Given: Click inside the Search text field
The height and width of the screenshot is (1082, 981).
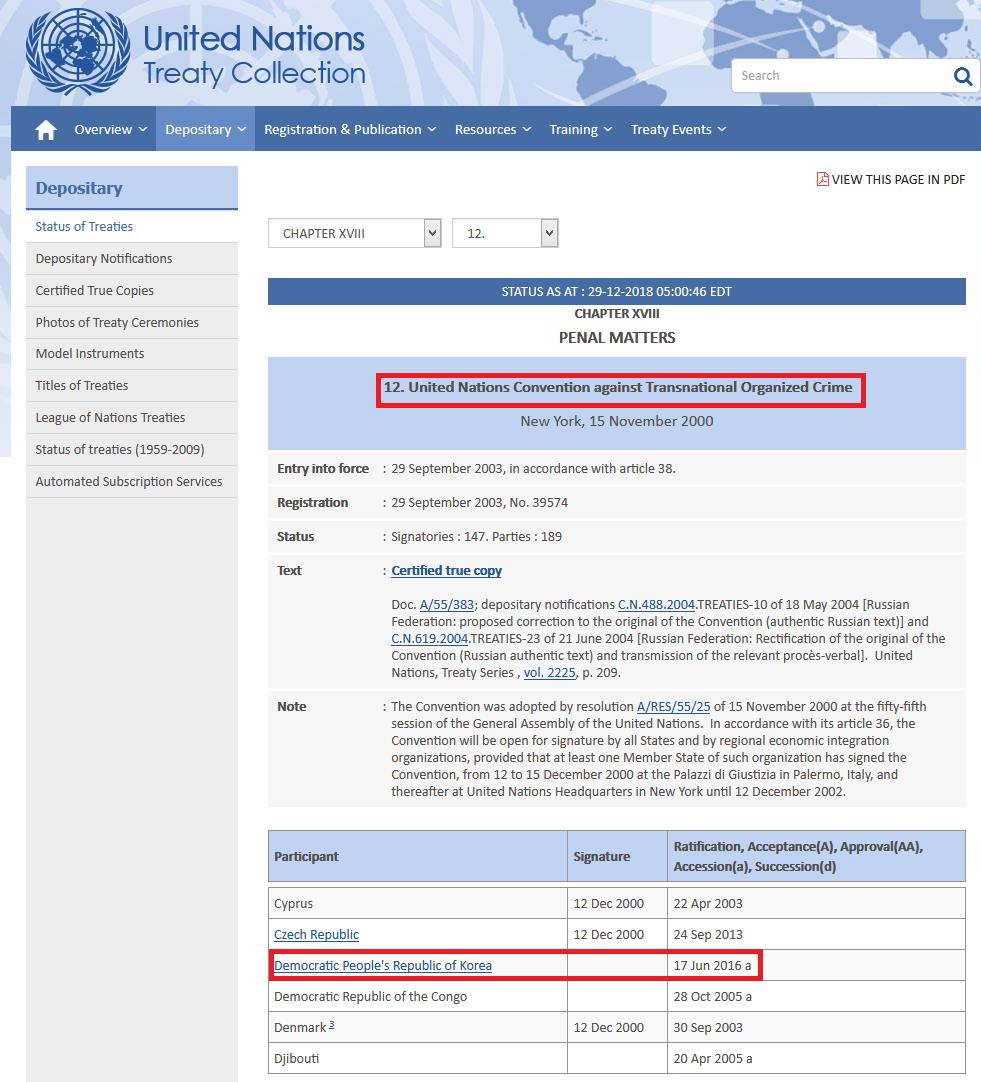Looking at the screenshot, I should 840,76.
